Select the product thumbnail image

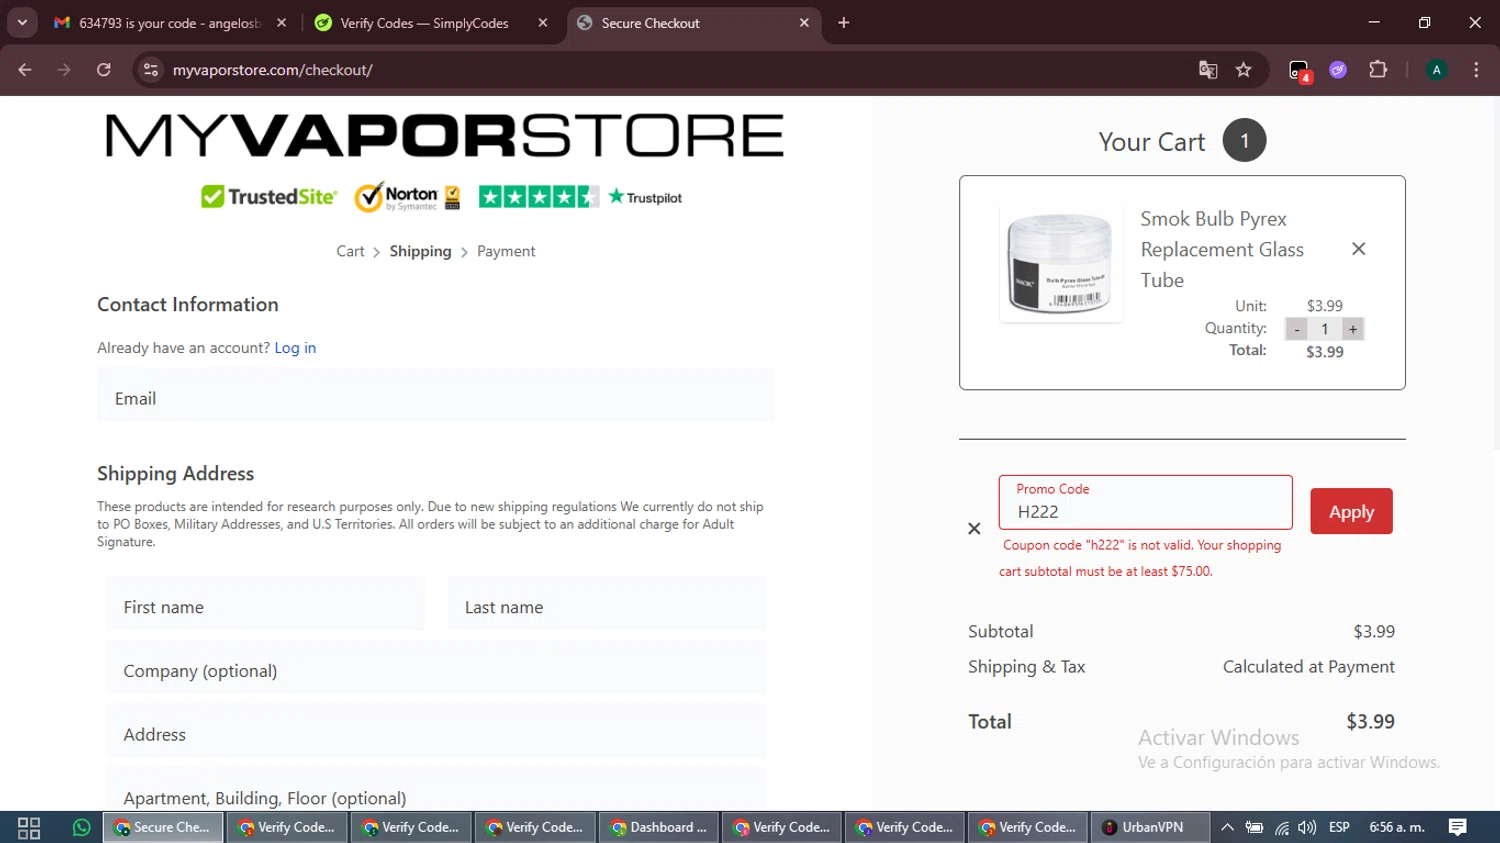click(1060, 264)
